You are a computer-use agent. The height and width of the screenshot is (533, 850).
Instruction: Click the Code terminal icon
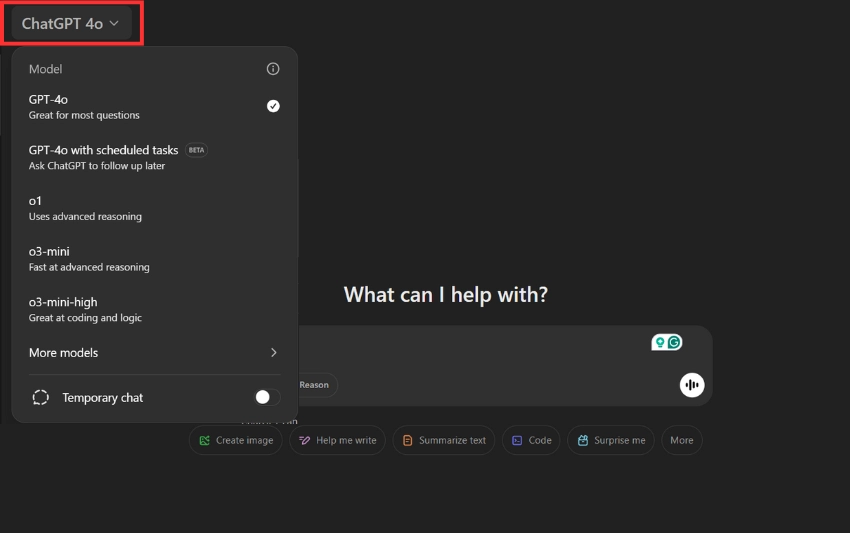pos(517,440)
